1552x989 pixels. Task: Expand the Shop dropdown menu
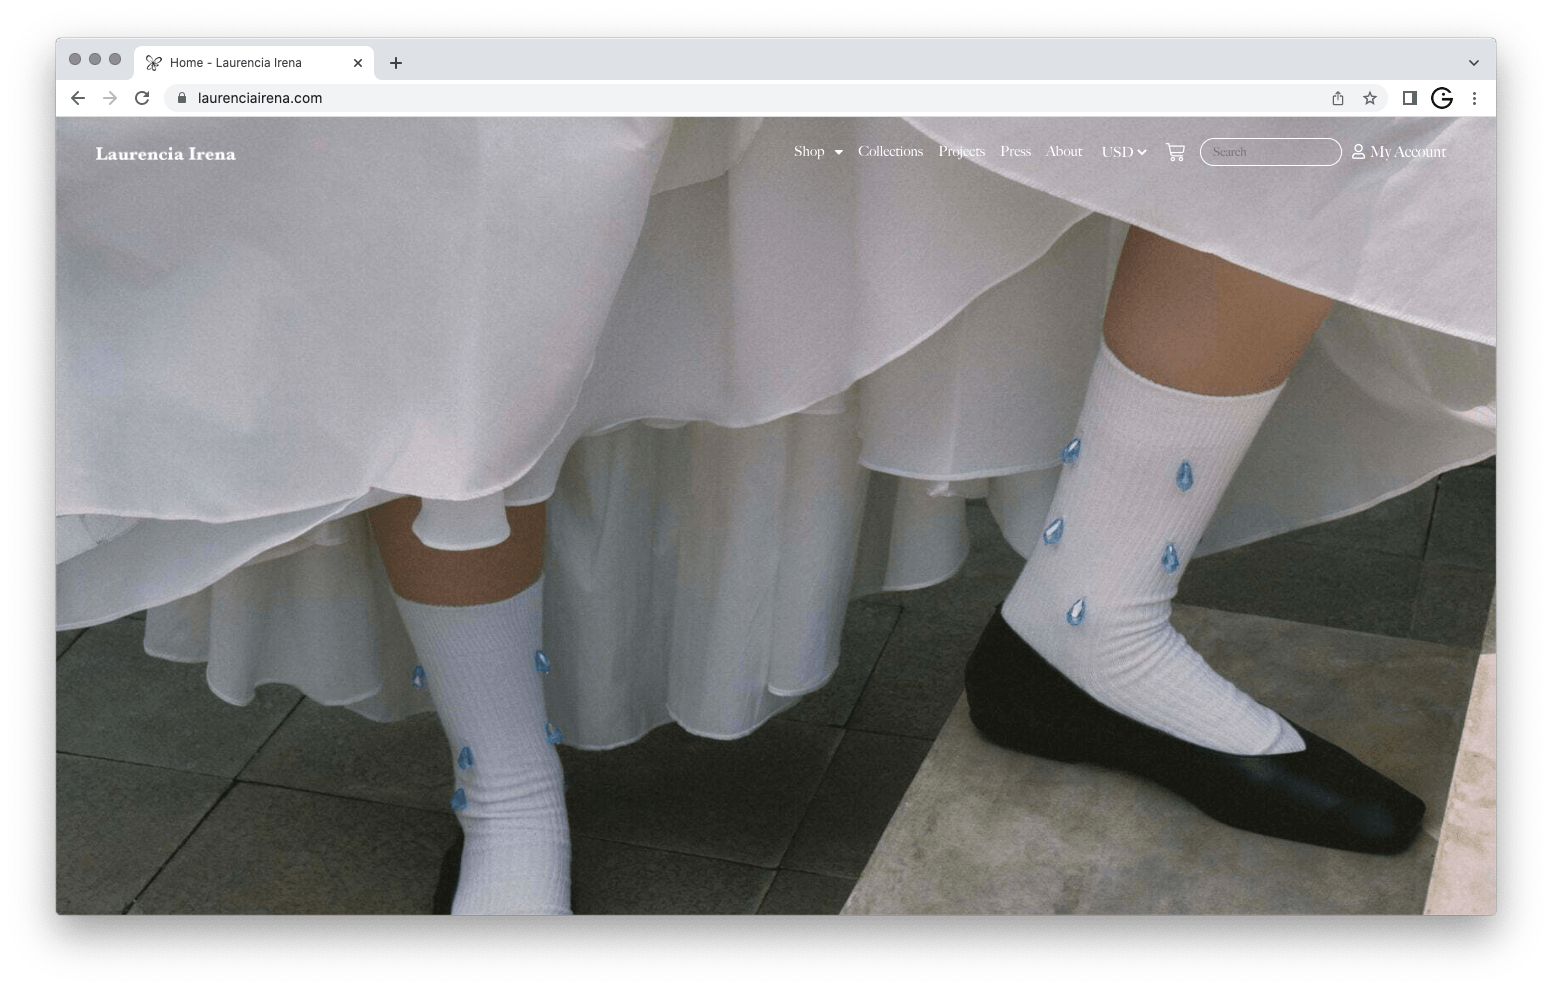(818, 152)
